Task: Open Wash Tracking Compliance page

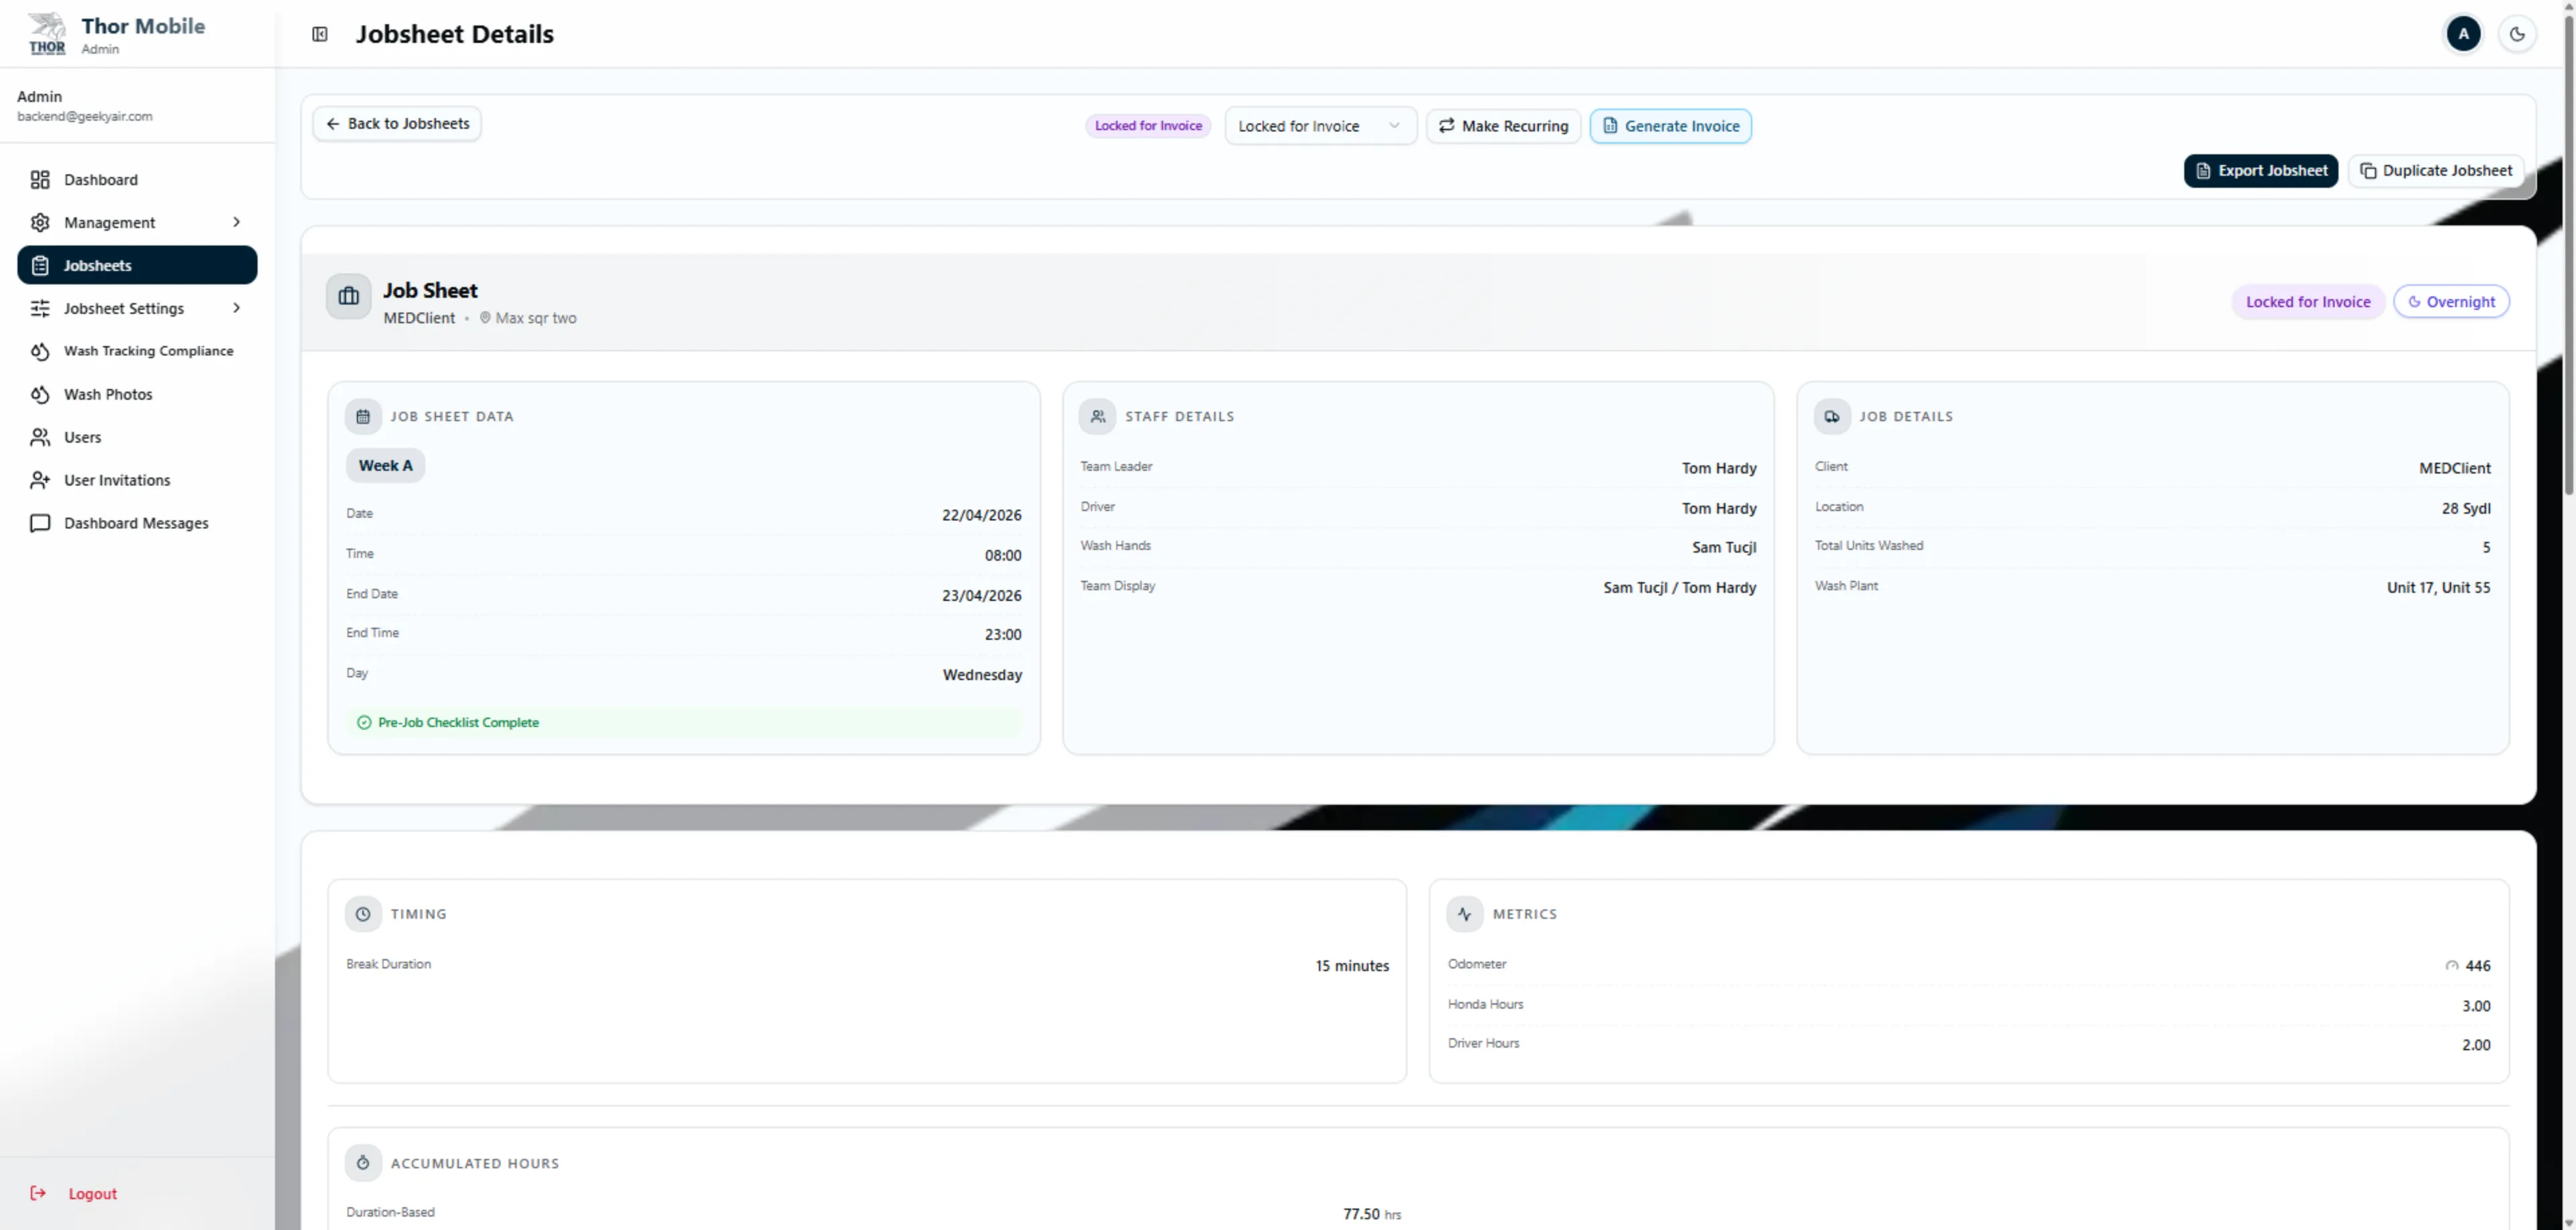Action: tap(137, 351)
